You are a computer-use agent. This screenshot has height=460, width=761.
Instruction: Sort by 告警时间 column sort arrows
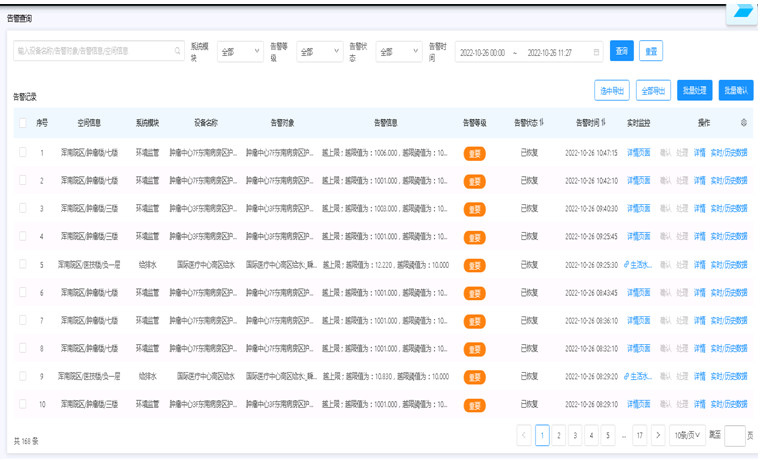pyautogui.click(x=603, y=122)
